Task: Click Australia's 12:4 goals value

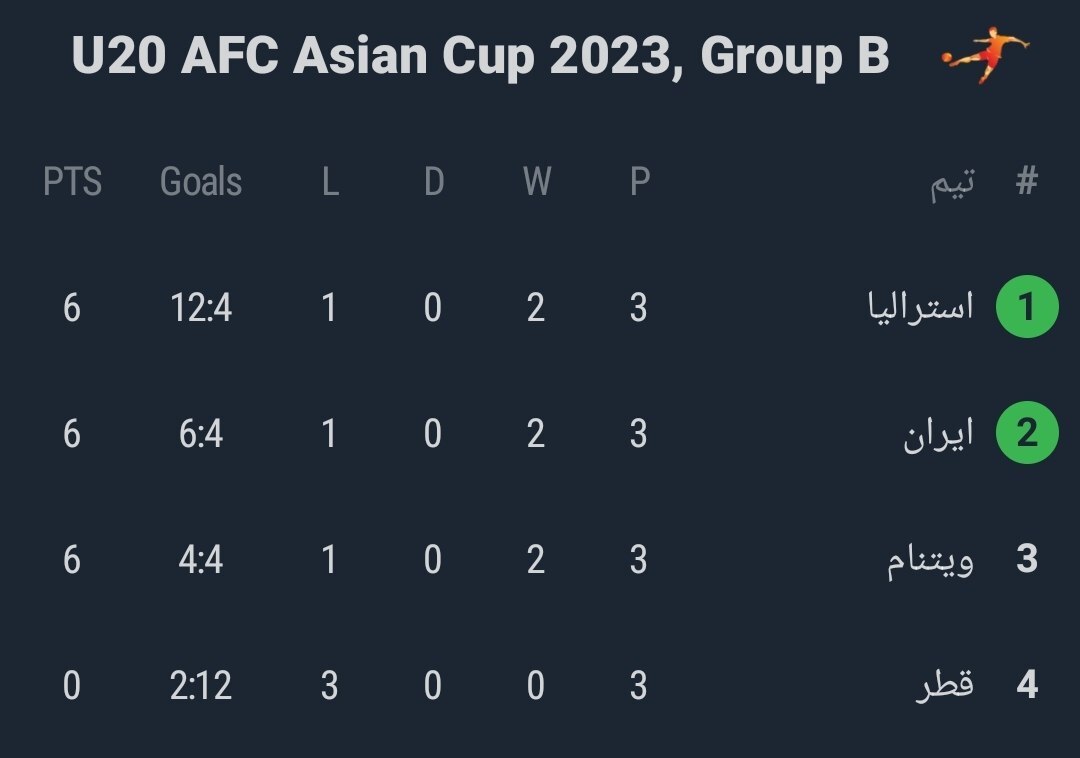Action: pos(201,308)
